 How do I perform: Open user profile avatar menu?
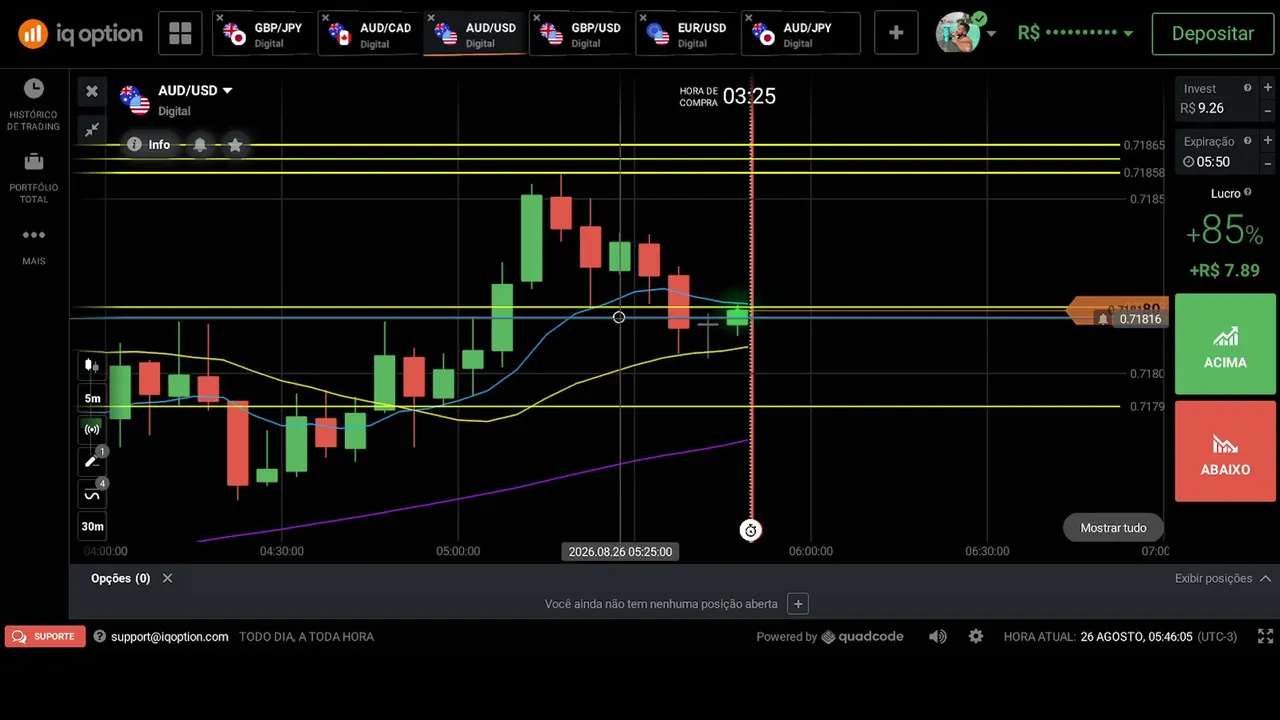click(964, 33)
